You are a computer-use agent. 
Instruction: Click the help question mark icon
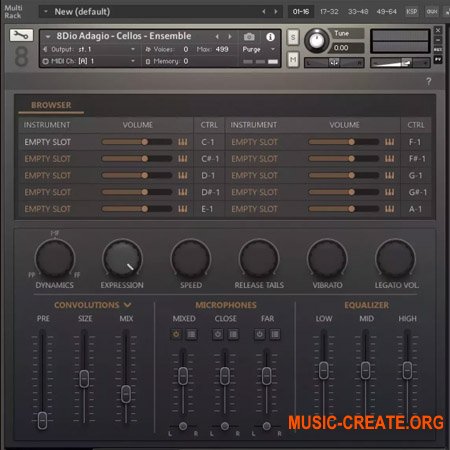point(429,81)
